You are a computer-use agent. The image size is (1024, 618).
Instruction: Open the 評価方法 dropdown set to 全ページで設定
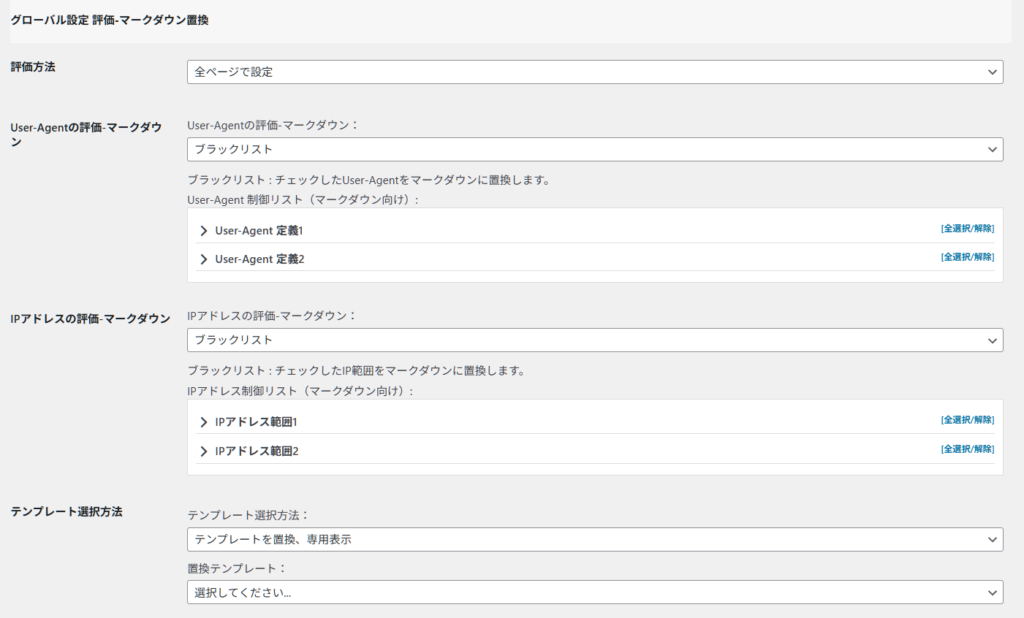pos(594,72)
